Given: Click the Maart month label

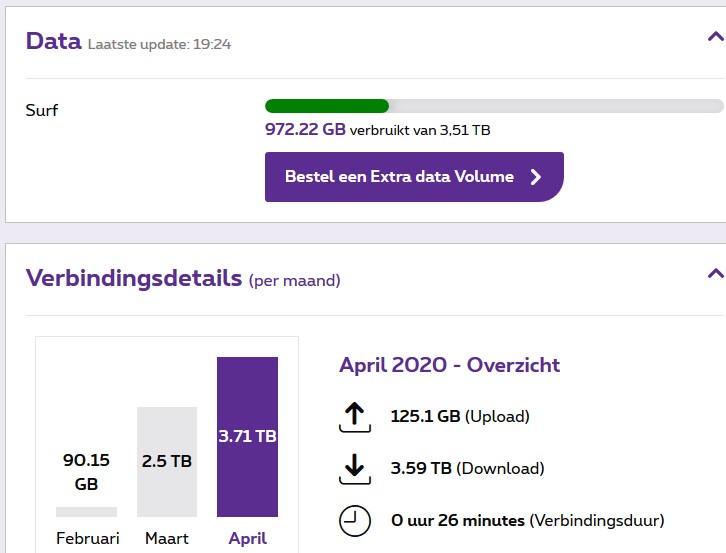Looking at the screenshot, I should point(167,538).
